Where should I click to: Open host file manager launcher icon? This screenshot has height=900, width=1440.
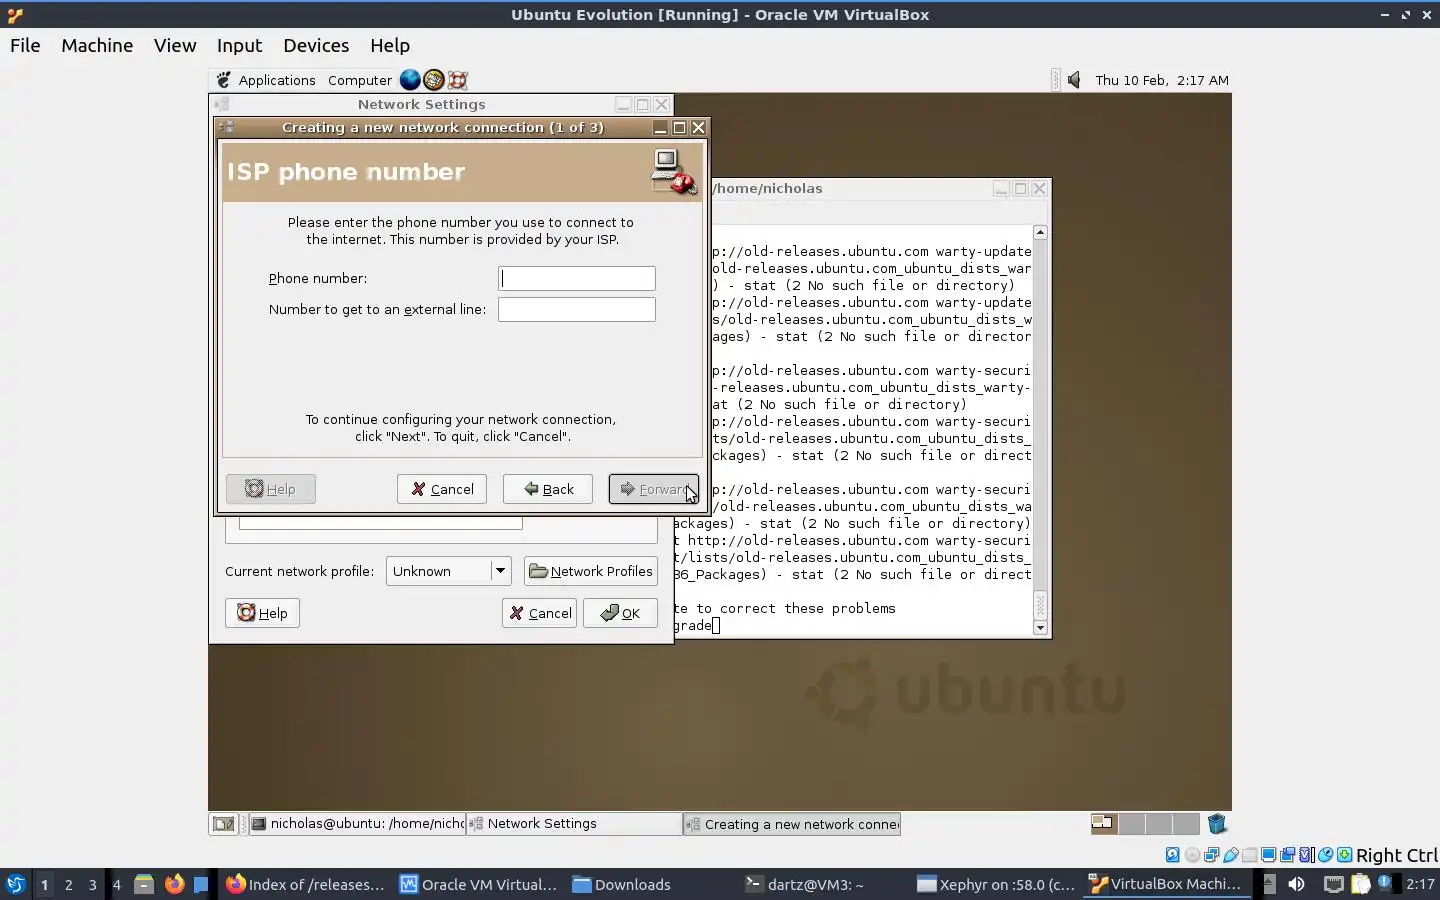point(144,884)
